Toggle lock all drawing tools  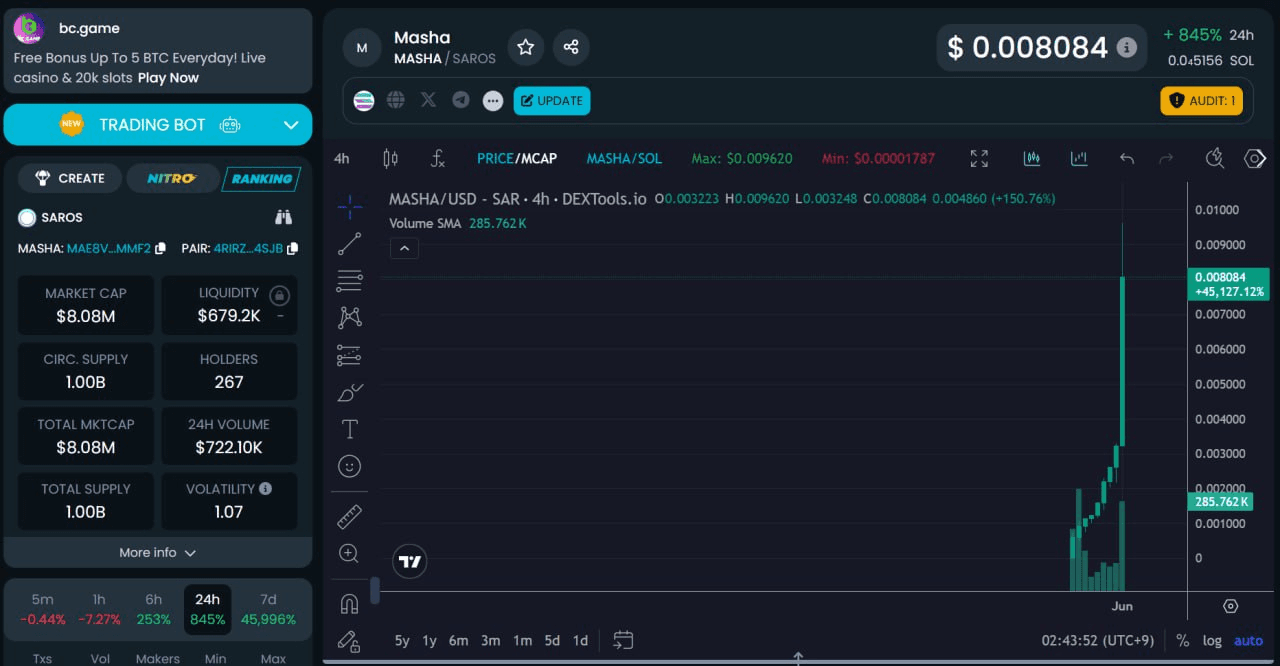coord(348,640)
